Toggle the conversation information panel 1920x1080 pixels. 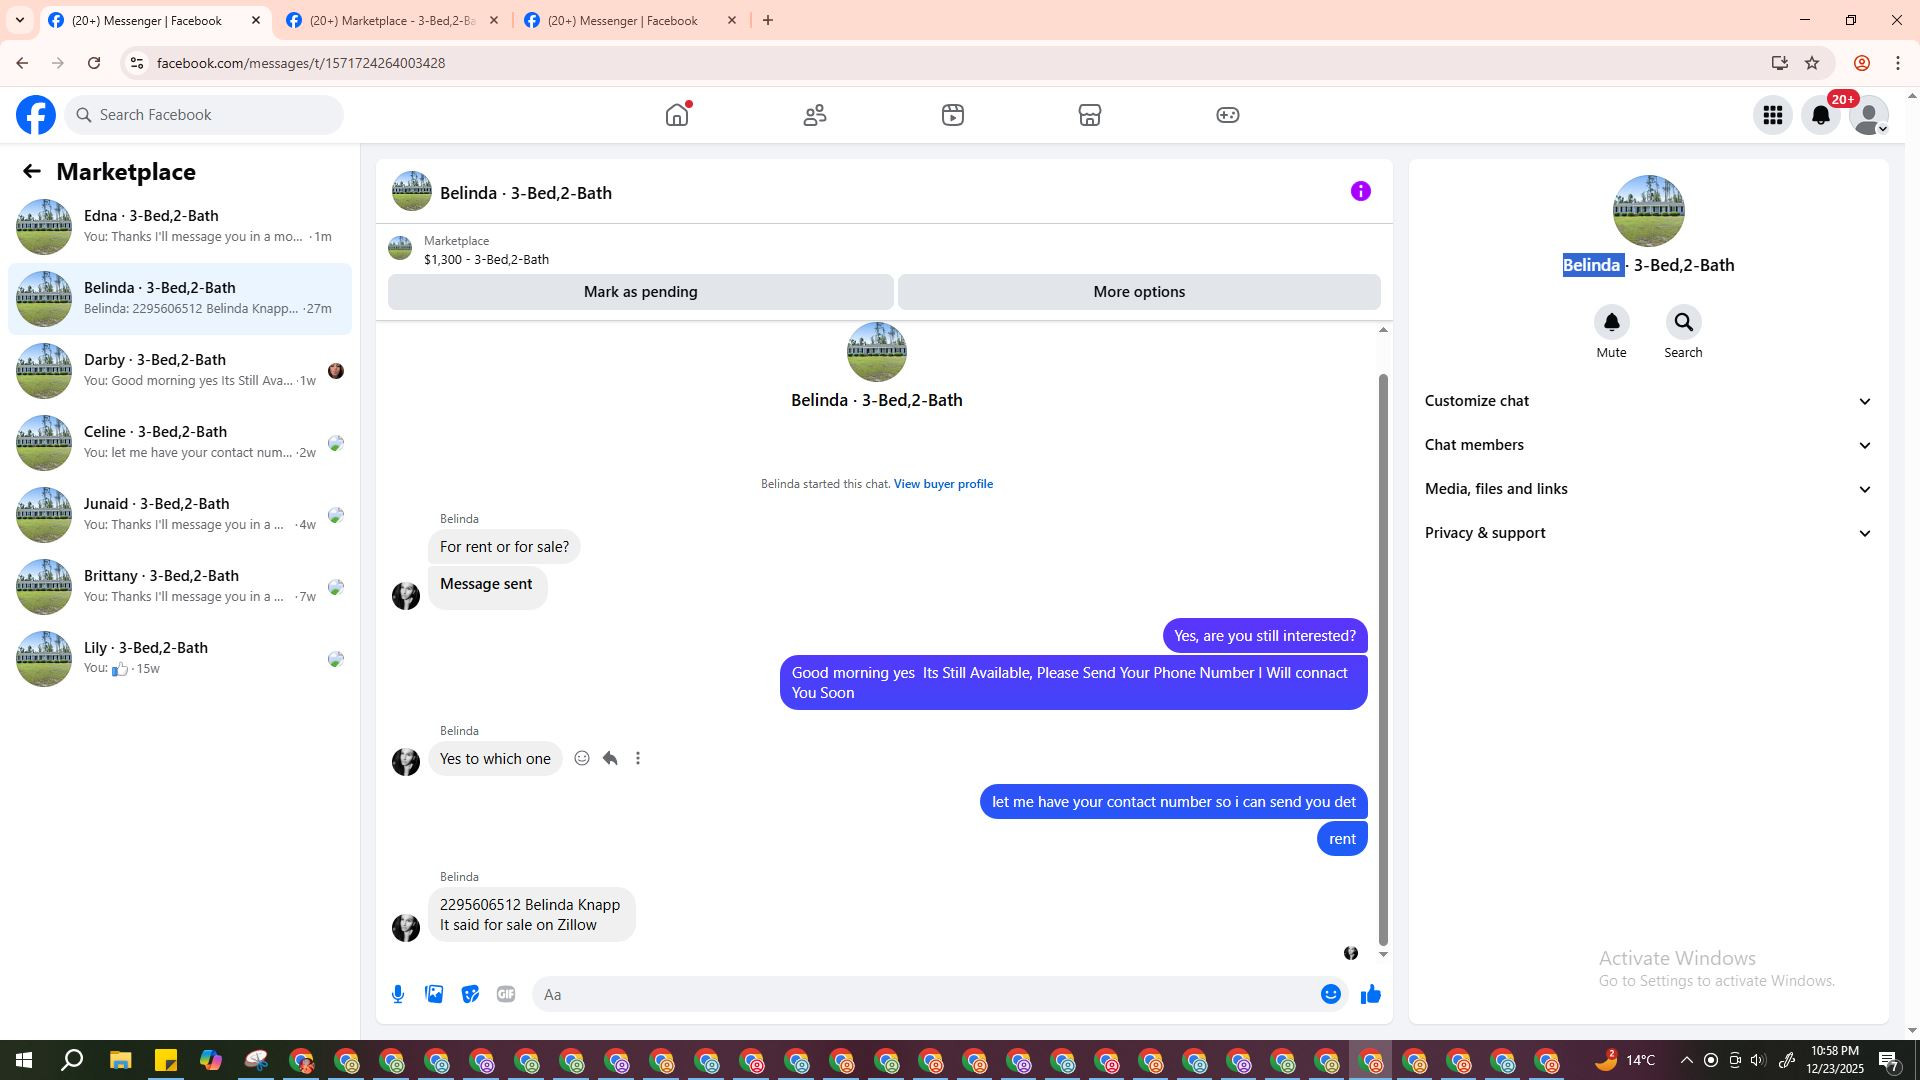(x=1360, y=191)
